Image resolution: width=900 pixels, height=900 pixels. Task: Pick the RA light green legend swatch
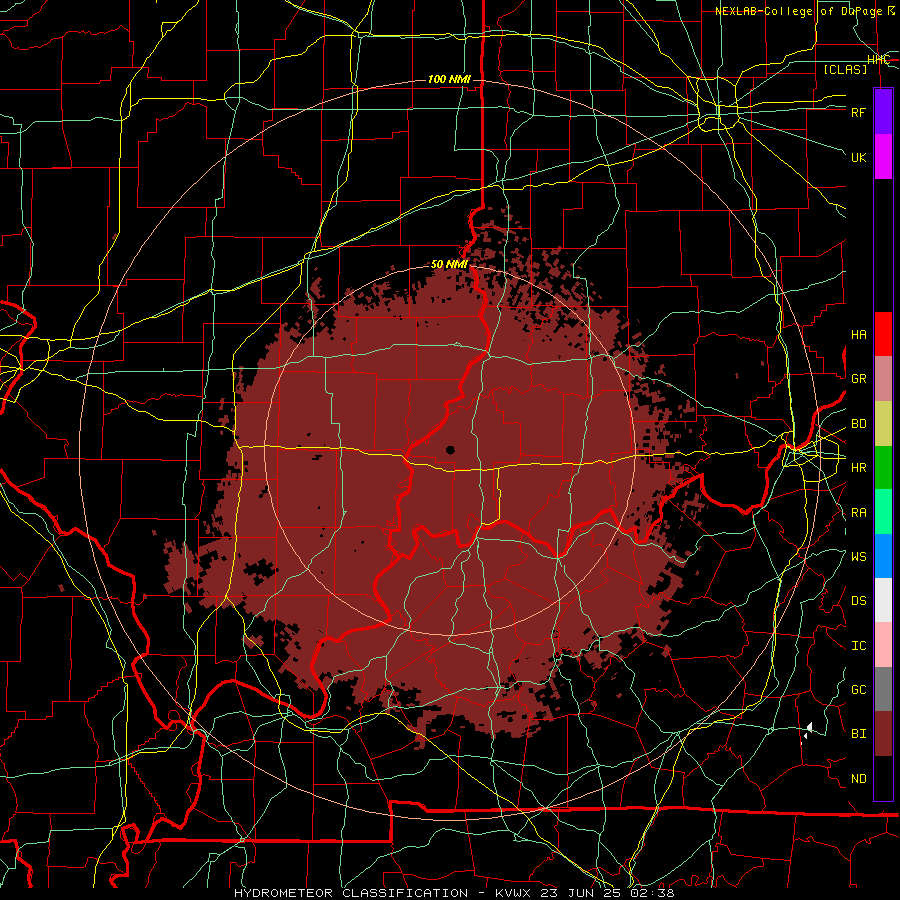tap(883, 511)
